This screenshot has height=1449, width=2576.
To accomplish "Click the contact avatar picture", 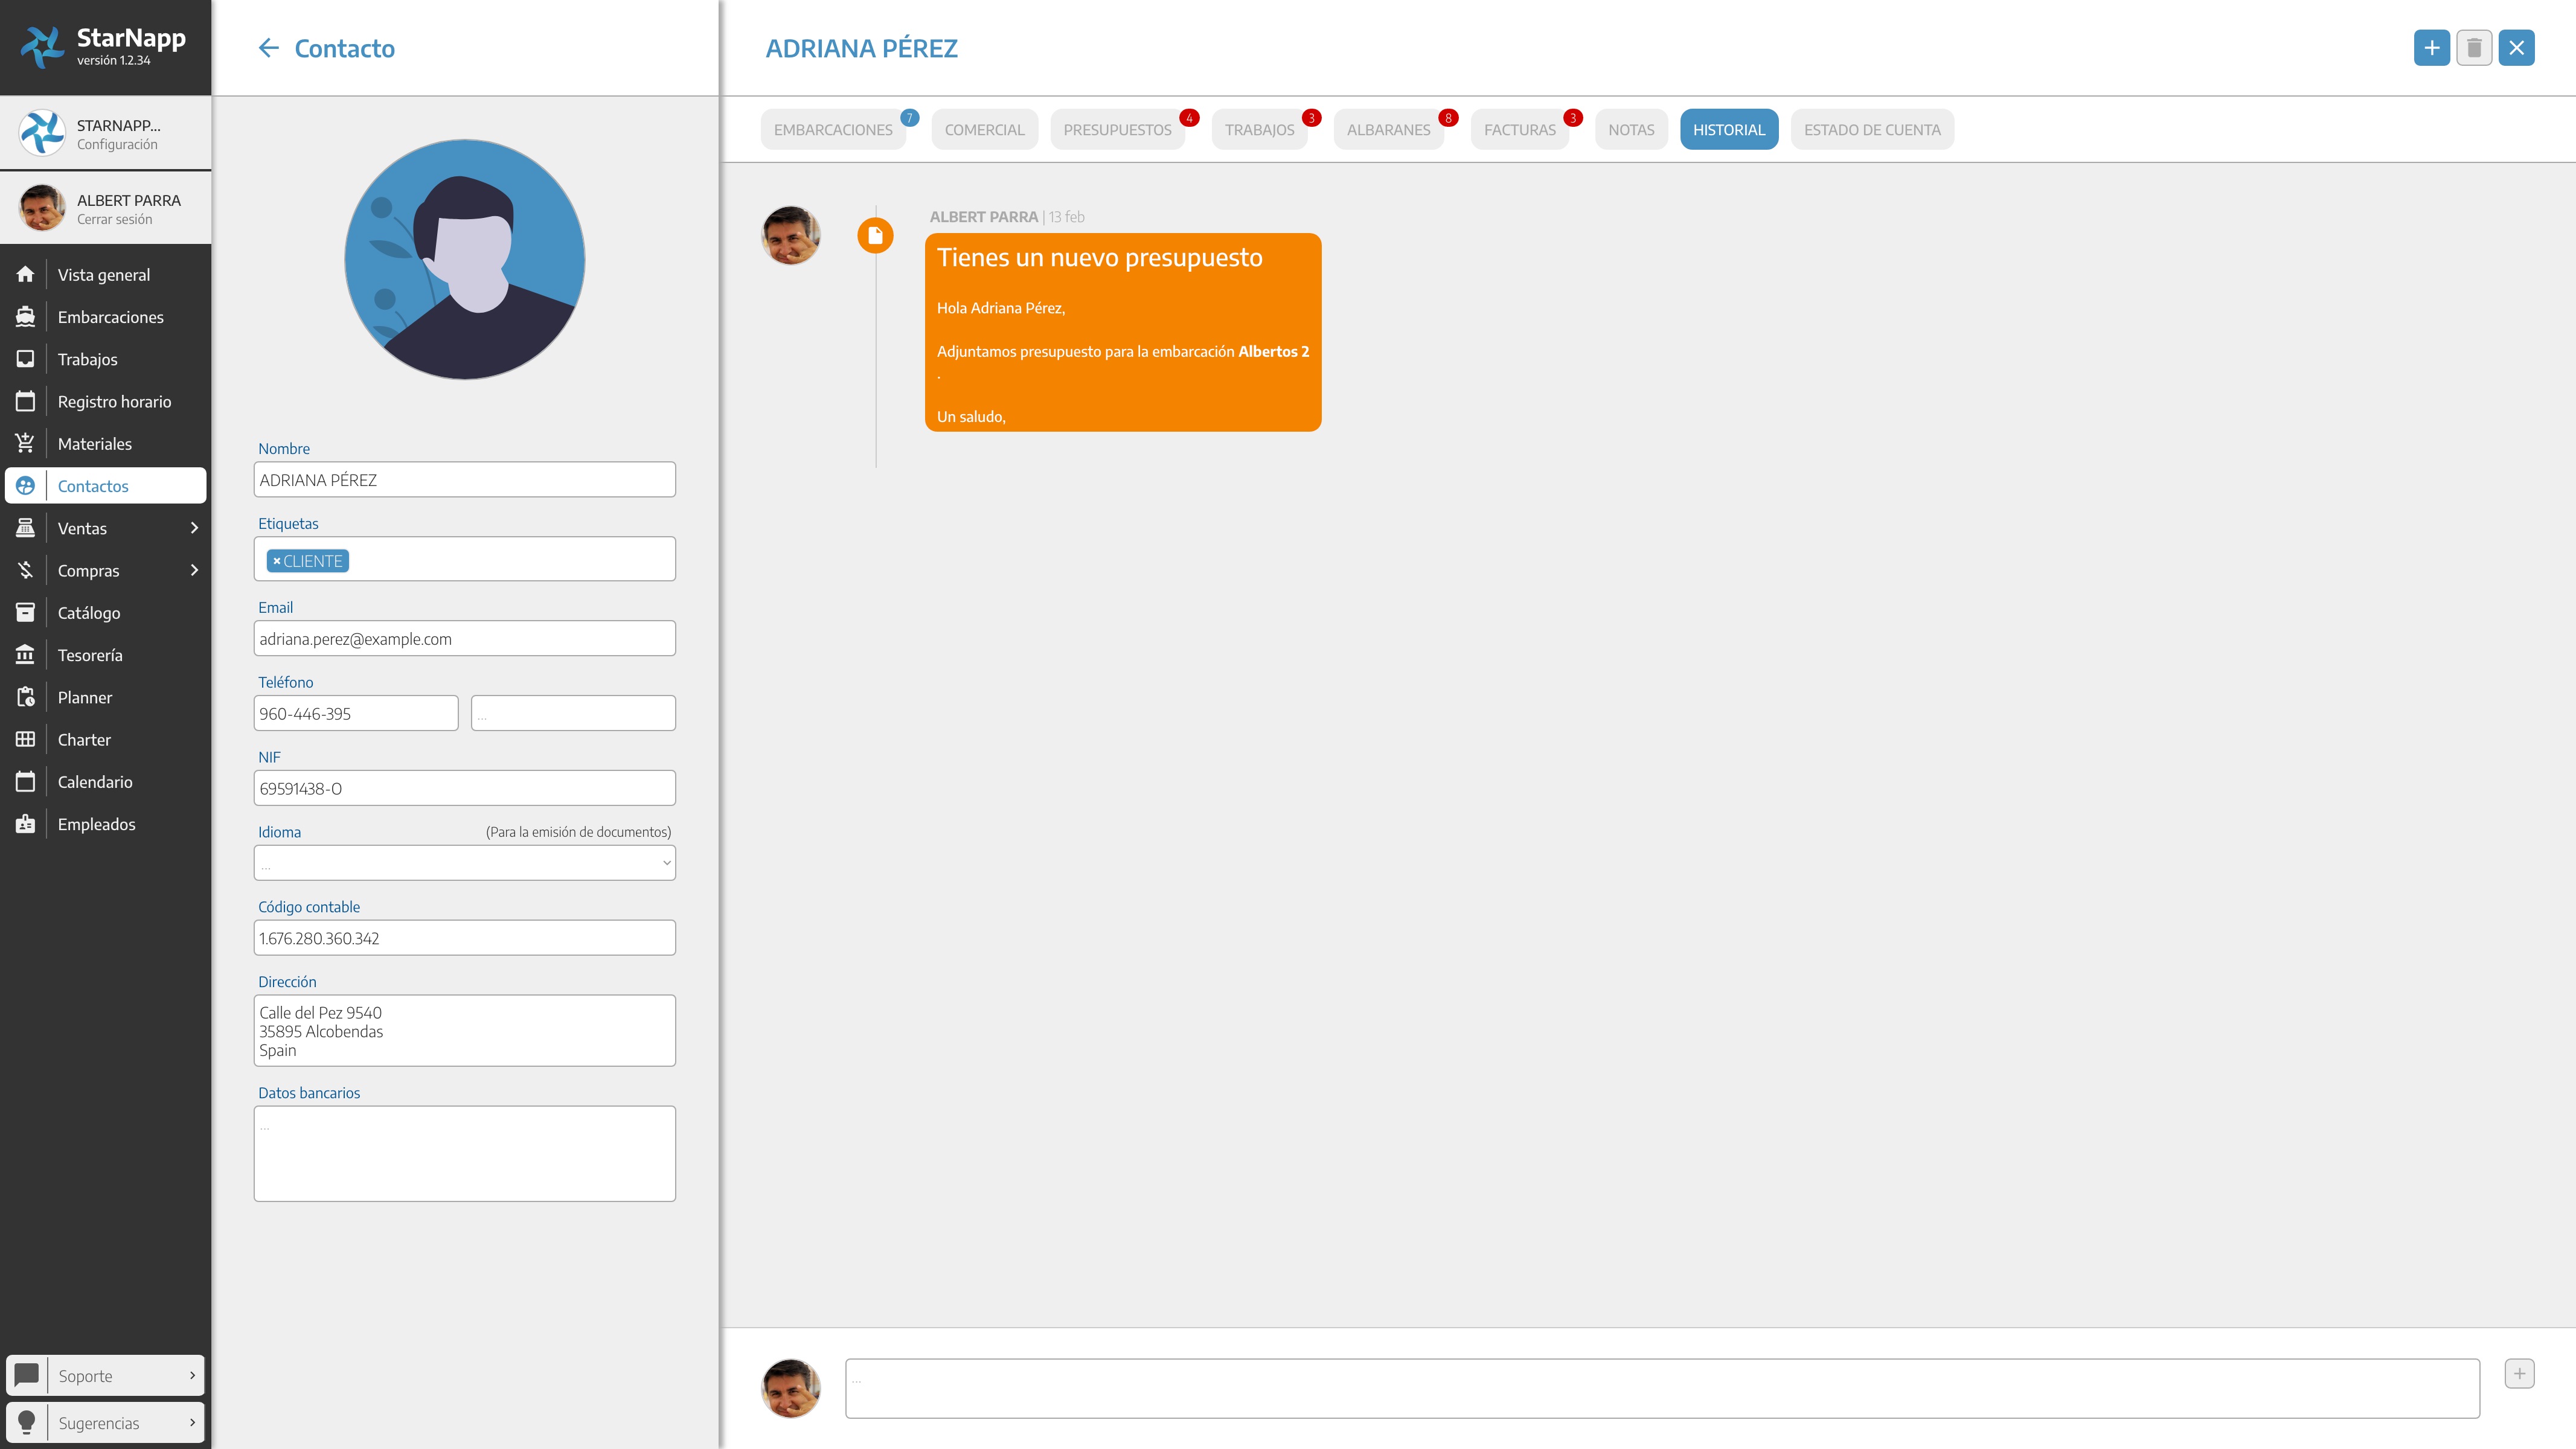I will 465,260.
